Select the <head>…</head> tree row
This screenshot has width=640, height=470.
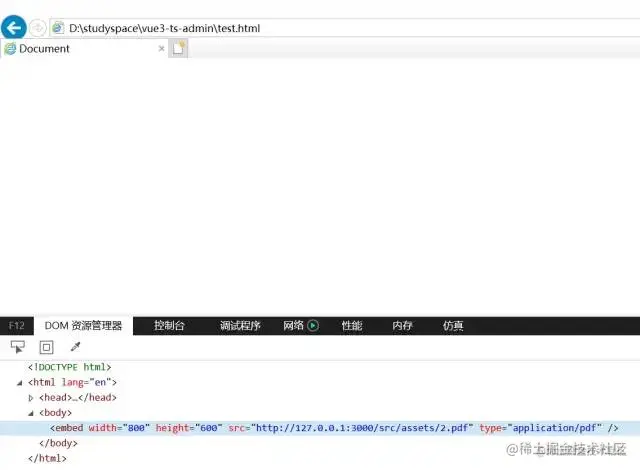coord(78,397)
